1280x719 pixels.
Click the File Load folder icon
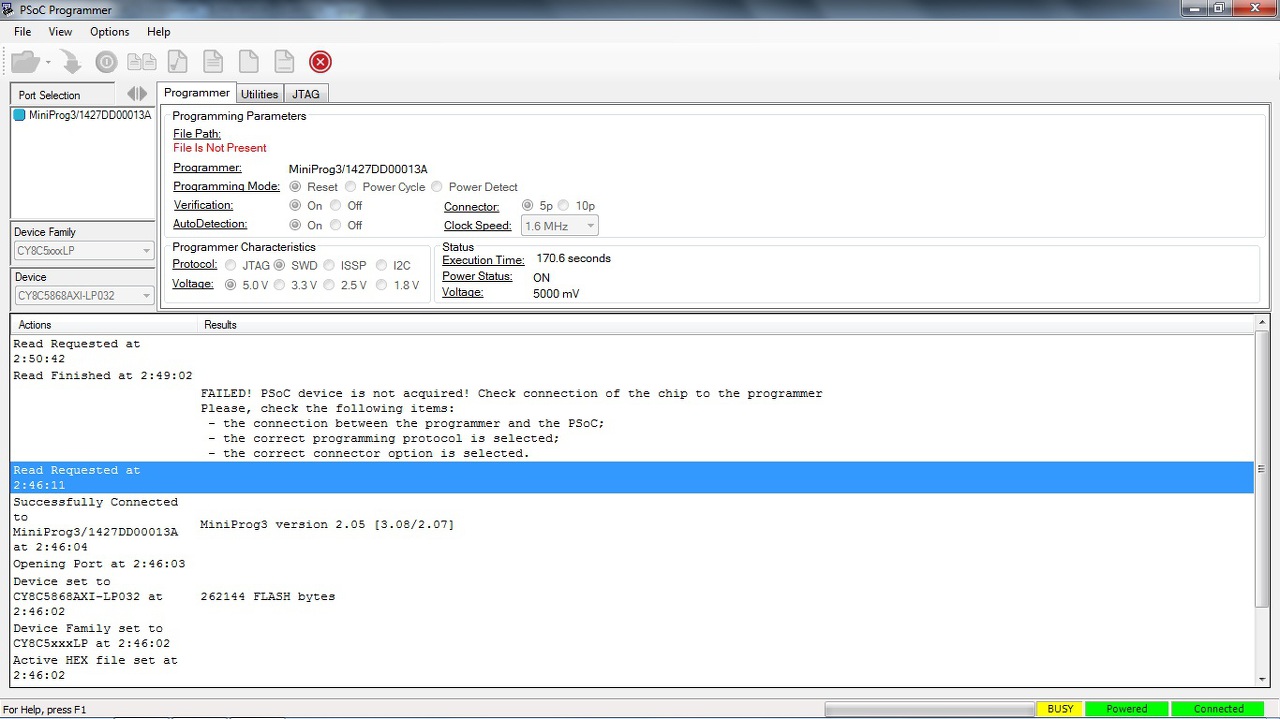coord(25,62)
